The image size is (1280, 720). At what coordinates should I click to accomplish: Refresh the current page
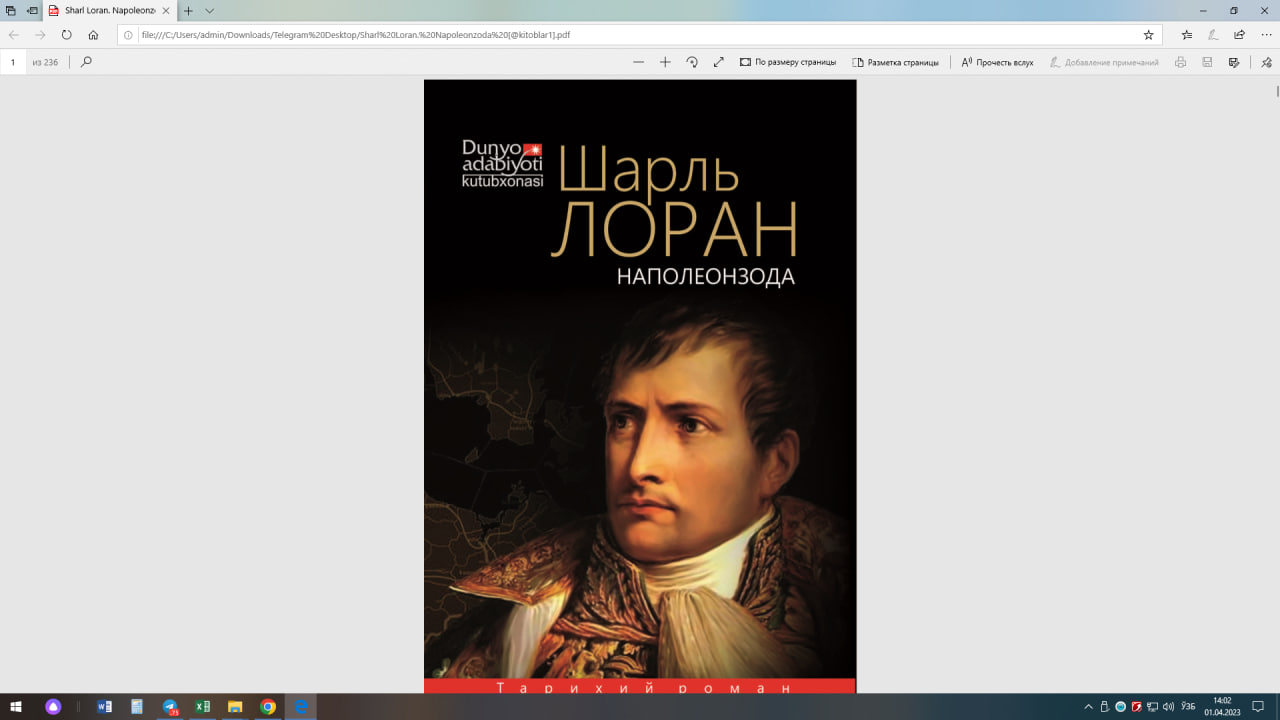coord(66,35)
